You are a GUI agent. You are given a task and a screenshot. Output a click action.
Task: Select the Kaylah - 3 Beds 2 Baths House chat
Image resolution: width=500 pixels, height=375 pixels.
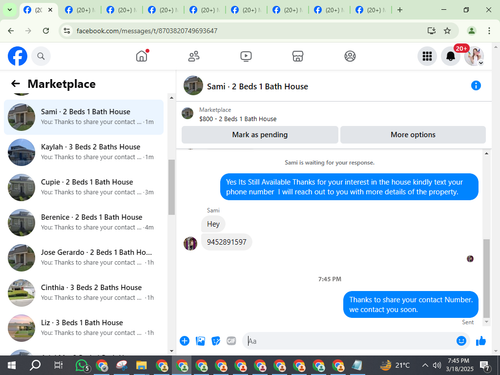click(84, 152)
